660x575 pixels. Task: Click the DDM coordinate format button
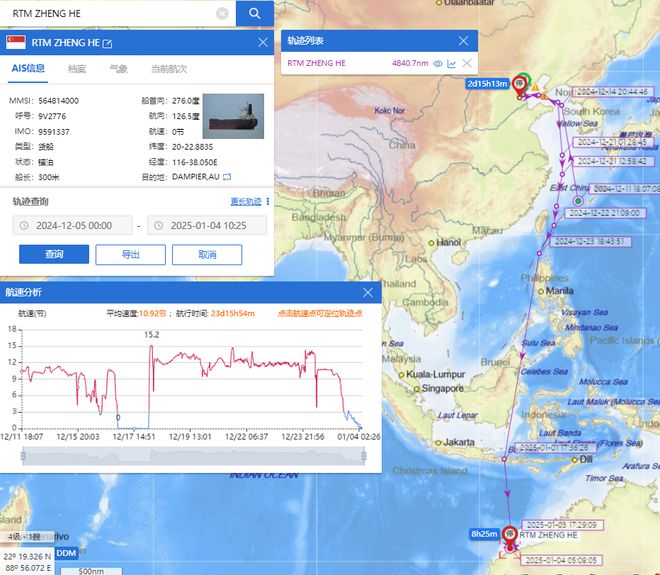[66, 553]
